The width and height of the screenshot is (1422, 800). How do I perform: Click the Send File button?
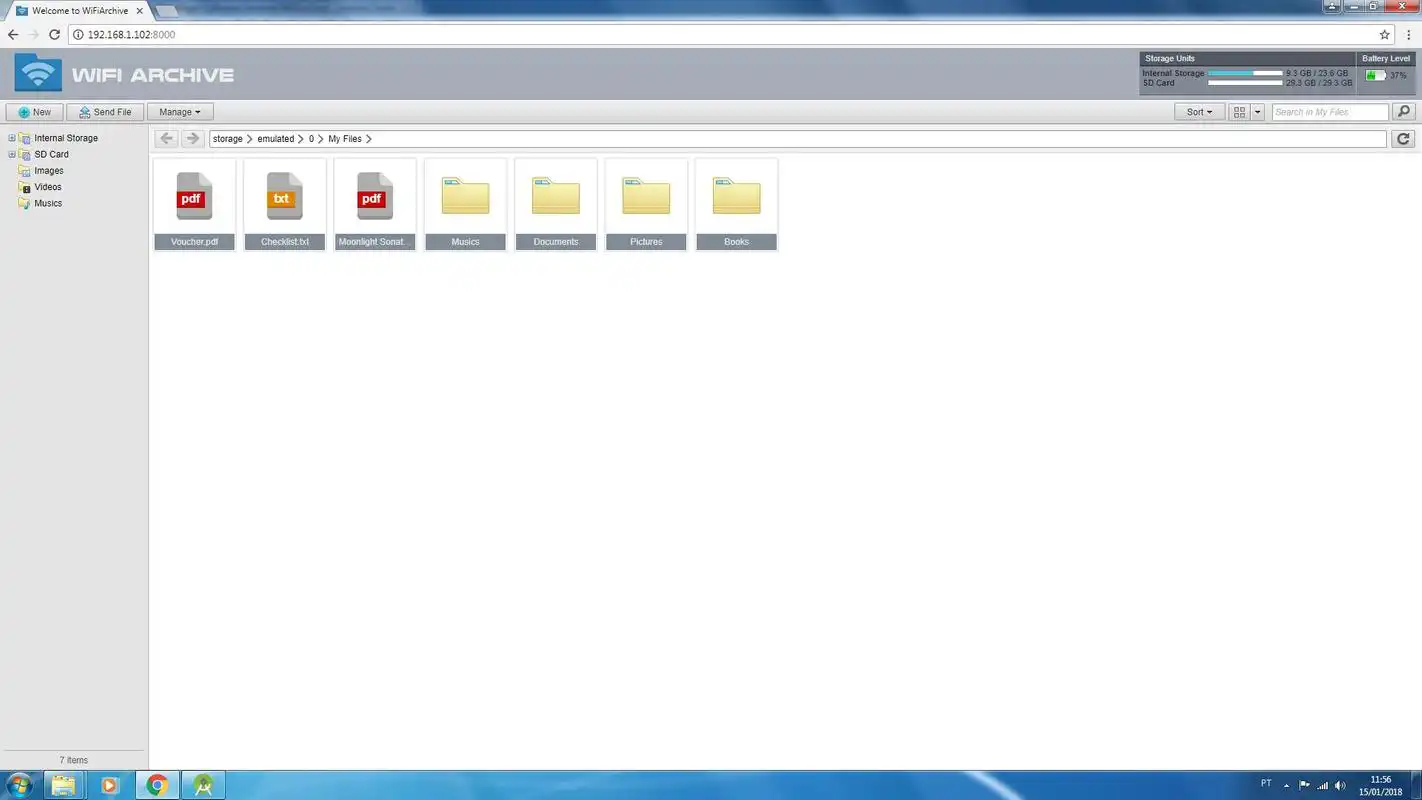click(x=105, y=112)
